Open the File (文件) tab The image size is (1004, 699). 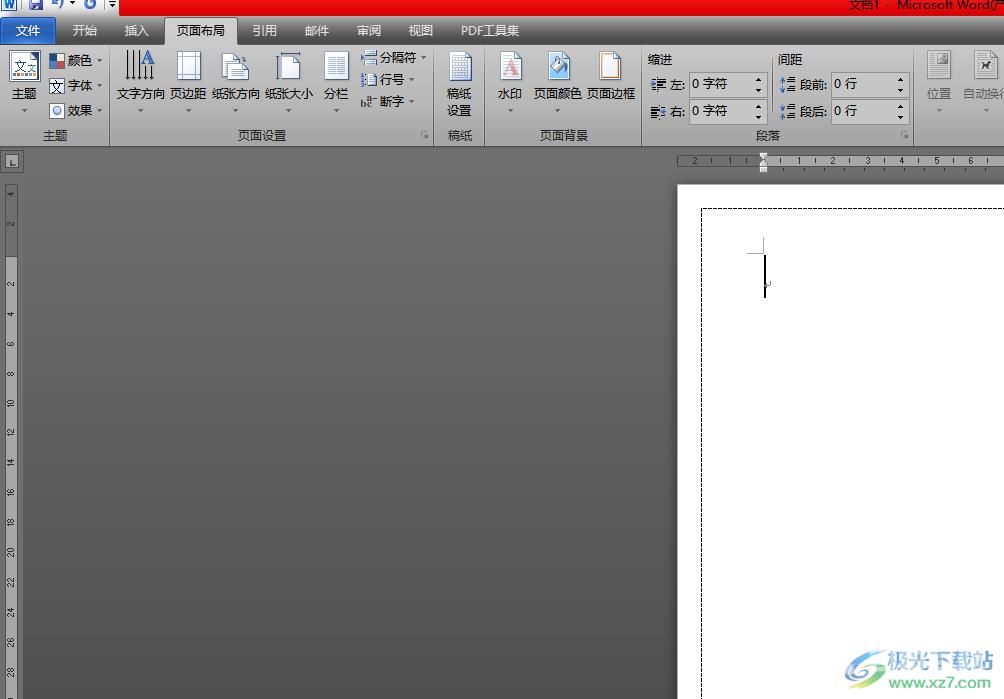[28, 31]
